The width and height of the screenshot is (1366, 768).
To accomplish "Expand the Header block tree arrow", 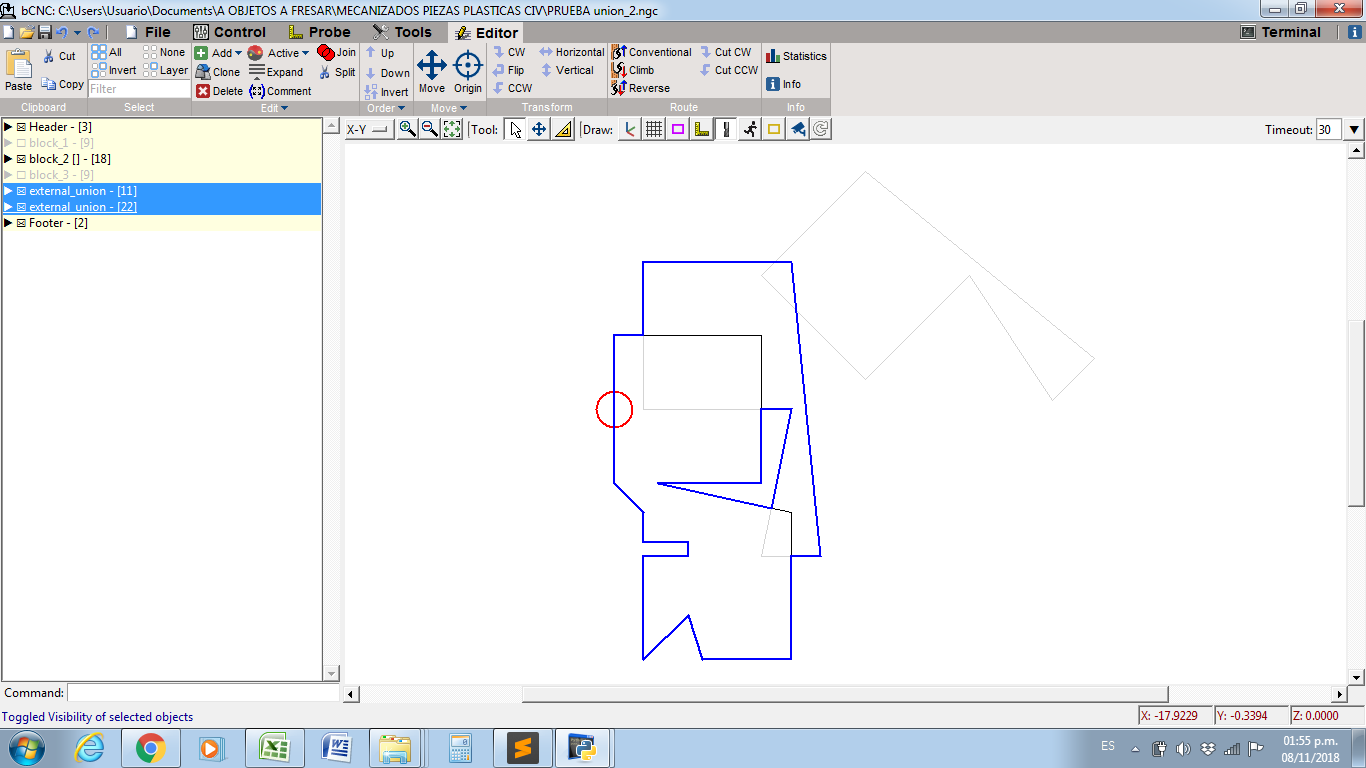I will (8, 127).
